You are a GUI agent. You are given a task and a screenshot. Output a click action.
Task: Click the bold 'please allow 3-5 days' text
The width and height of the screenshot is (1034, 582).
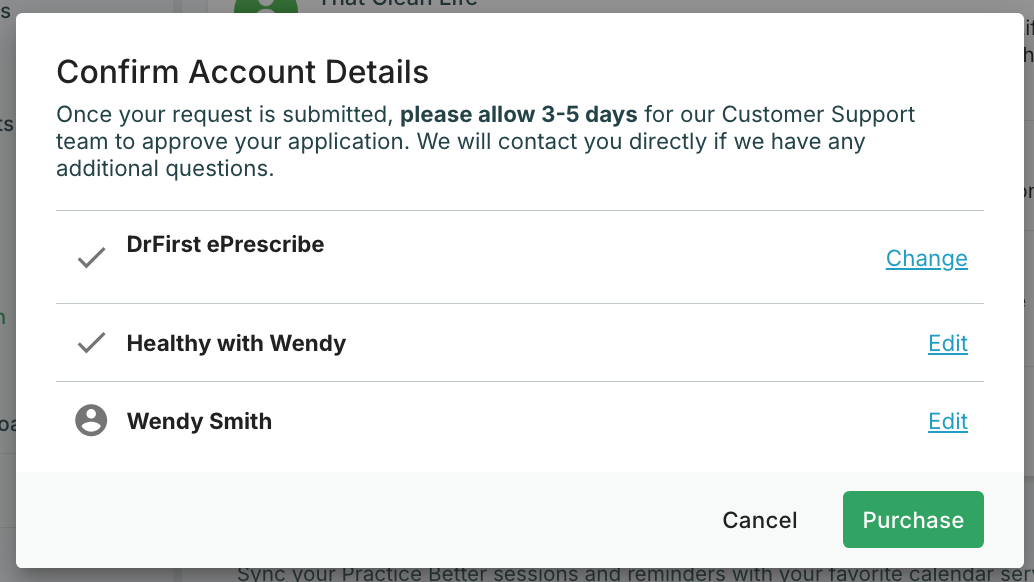point(518,115)
